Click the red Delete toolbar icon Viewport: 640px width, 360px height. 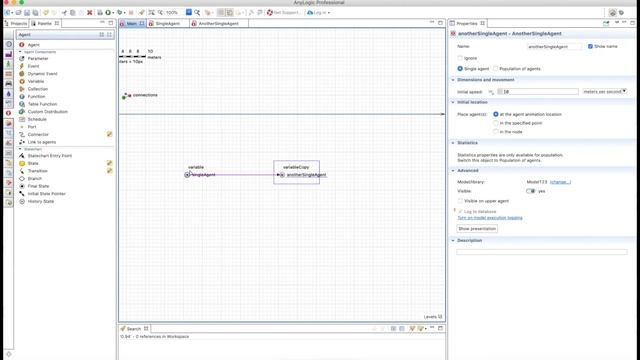(x=90, y=13)
